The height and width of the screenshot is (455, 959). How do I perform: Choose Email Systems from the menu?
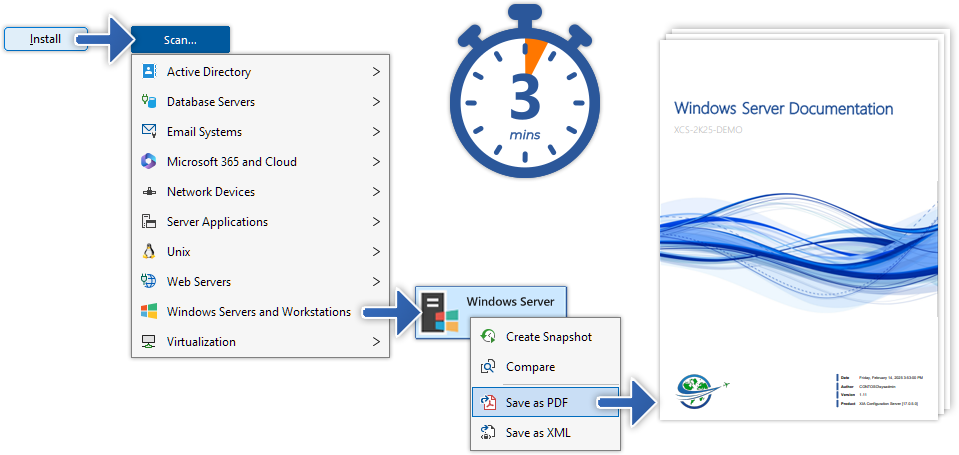tap(261, 131)
